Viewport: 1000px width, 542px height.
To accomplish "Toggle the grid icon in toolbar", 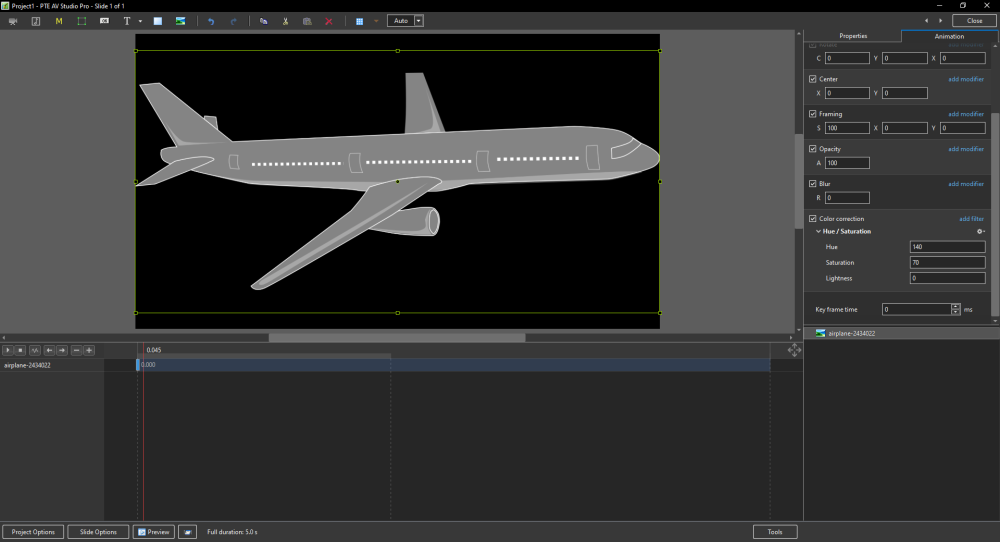I will (360, 21).
